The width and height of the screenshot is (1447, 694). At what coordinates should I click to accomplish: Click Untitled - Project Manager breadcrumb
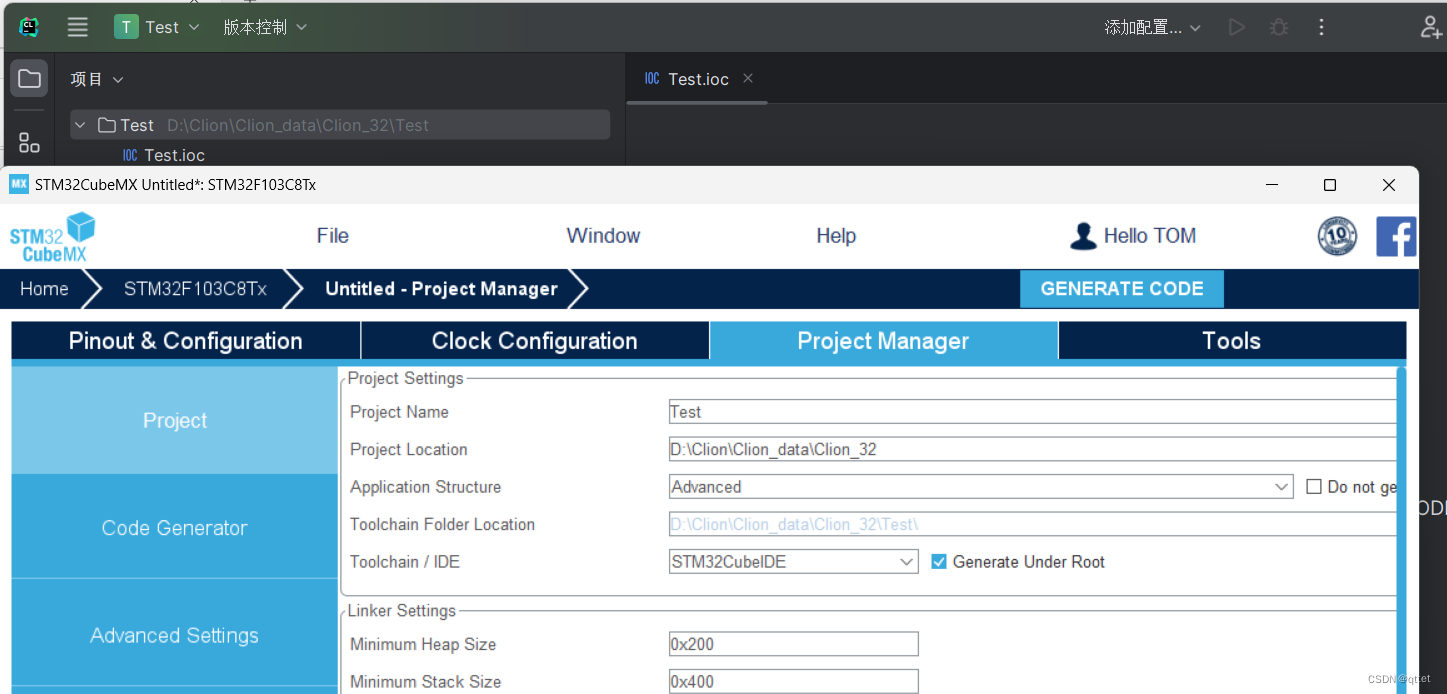coord(441,289)
